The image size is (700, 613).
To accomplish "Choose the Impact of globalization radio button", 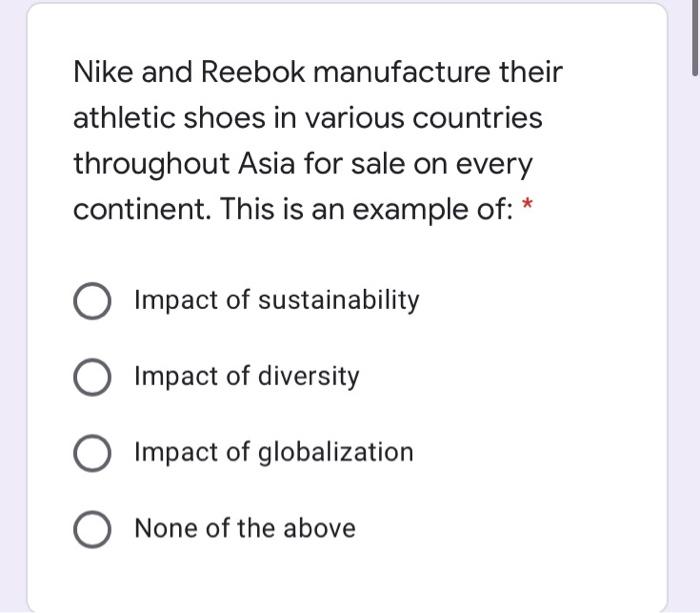I will click(92, 453).
